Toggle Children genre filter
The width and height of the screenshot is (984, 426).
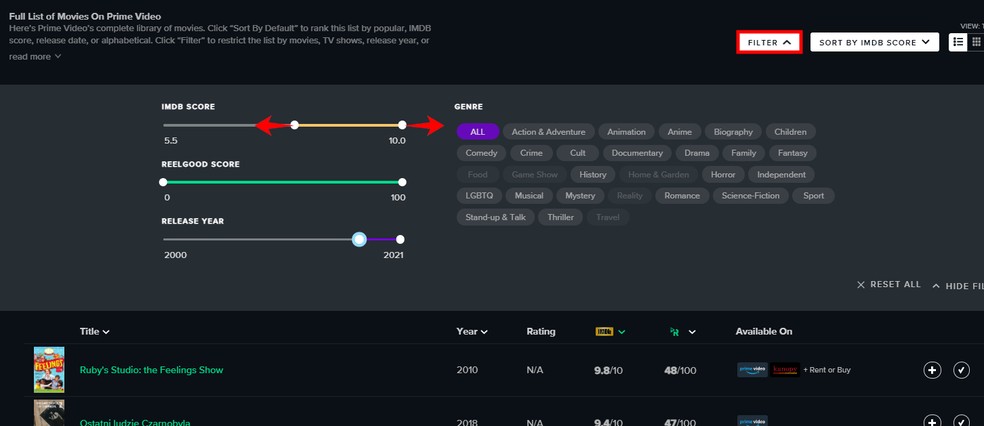pos(791,132)
